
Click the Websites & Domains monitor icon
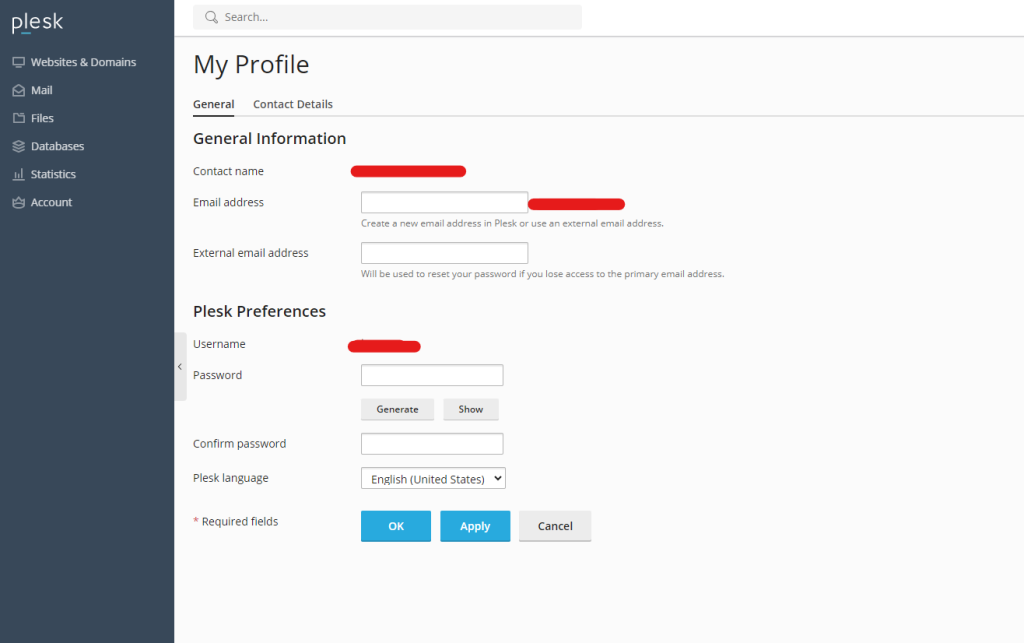(x=18, y=62)
